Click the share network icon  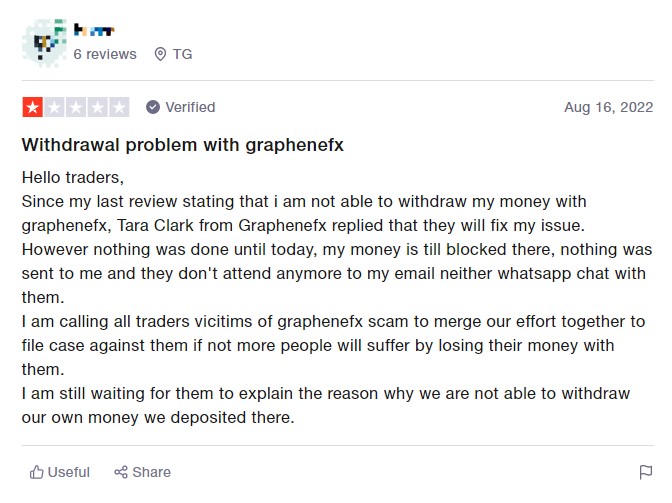121,472
